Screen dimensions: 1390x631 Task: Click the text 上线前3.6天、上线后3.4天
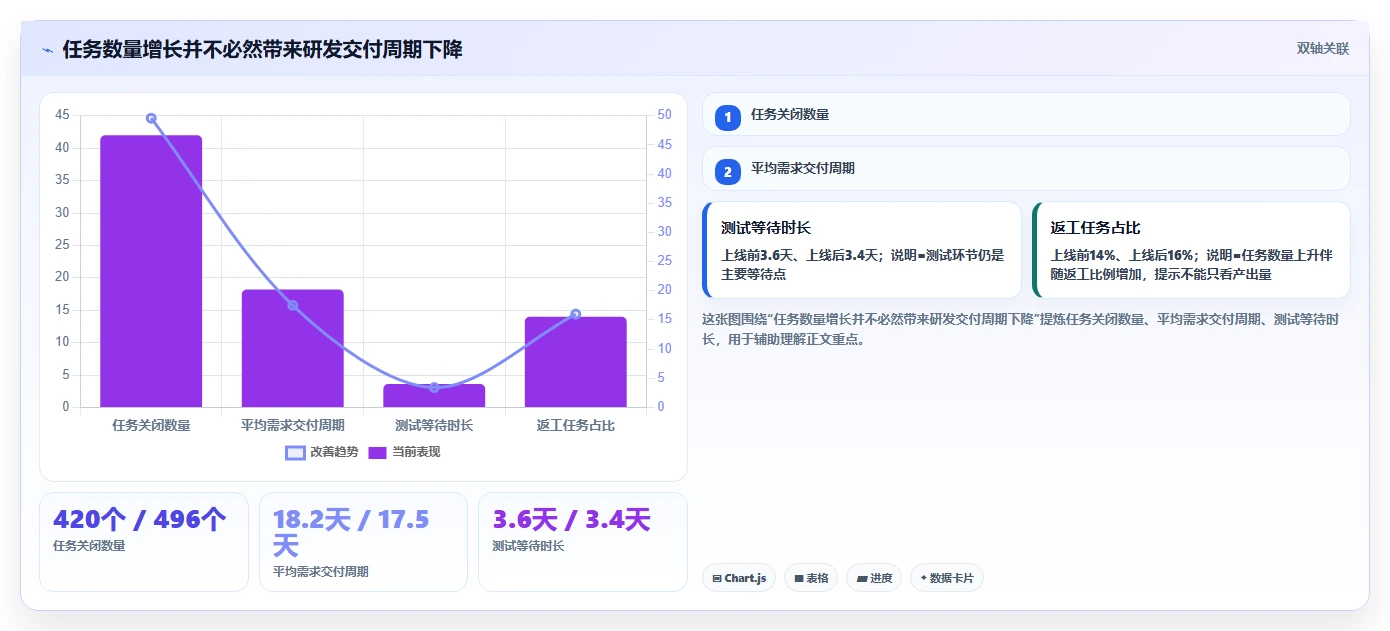coord(799,255)
